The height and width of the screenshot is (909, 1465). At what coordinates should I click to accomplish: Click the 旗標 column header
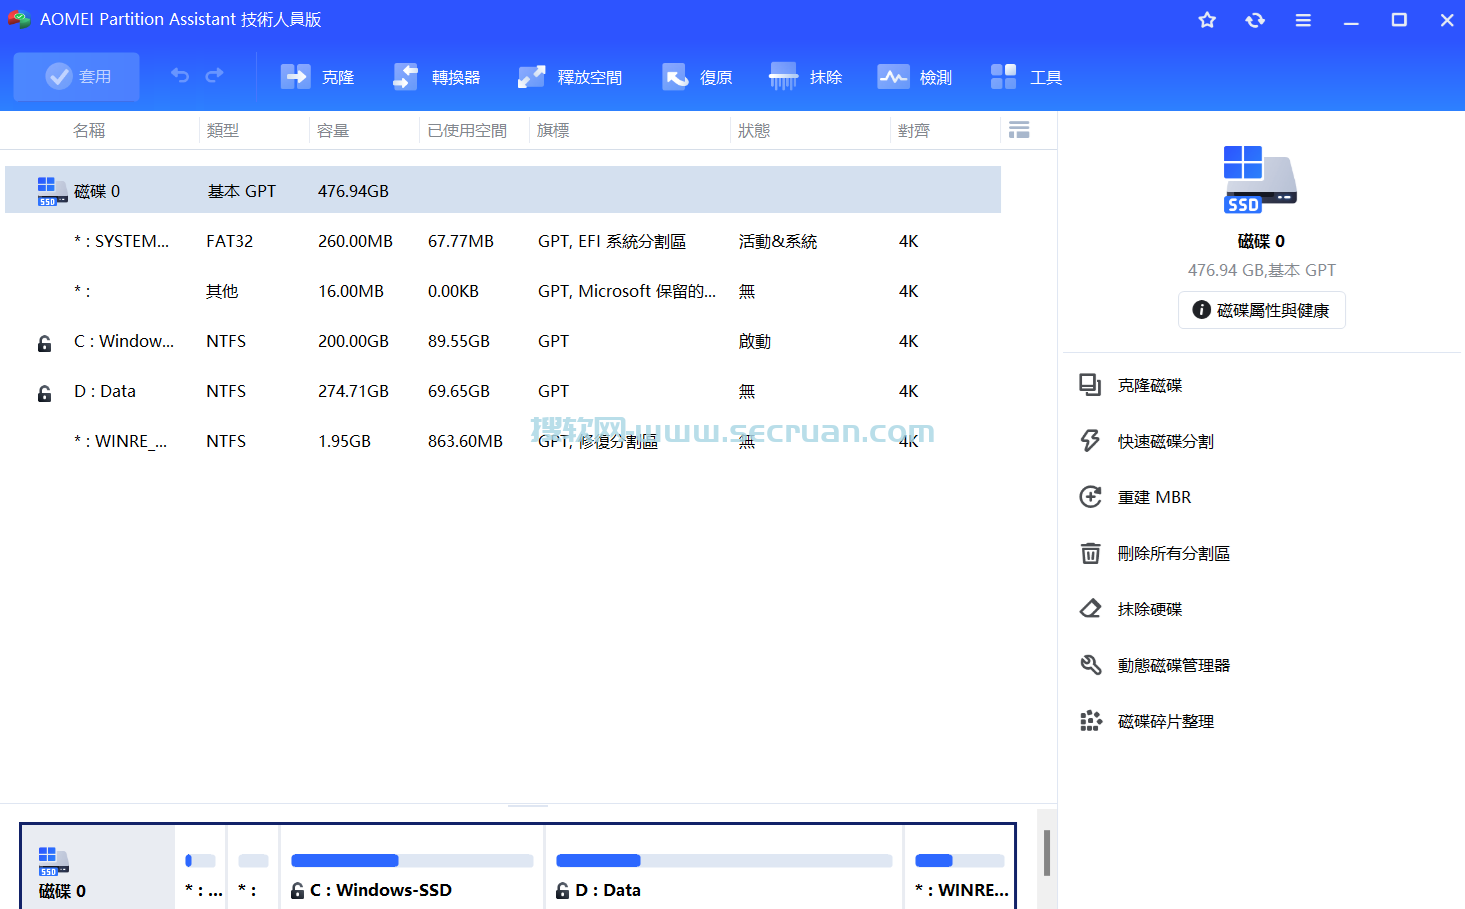coord(553,130)
